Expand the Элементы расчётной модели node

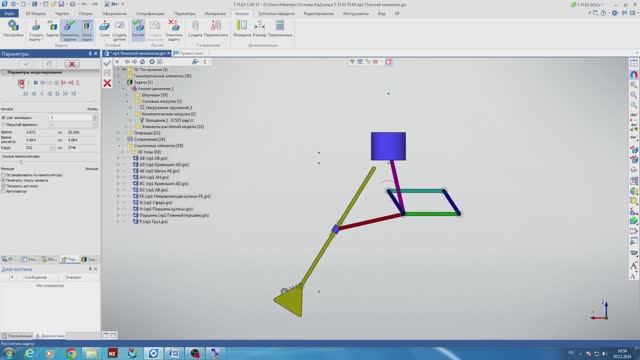click(127, 127)
